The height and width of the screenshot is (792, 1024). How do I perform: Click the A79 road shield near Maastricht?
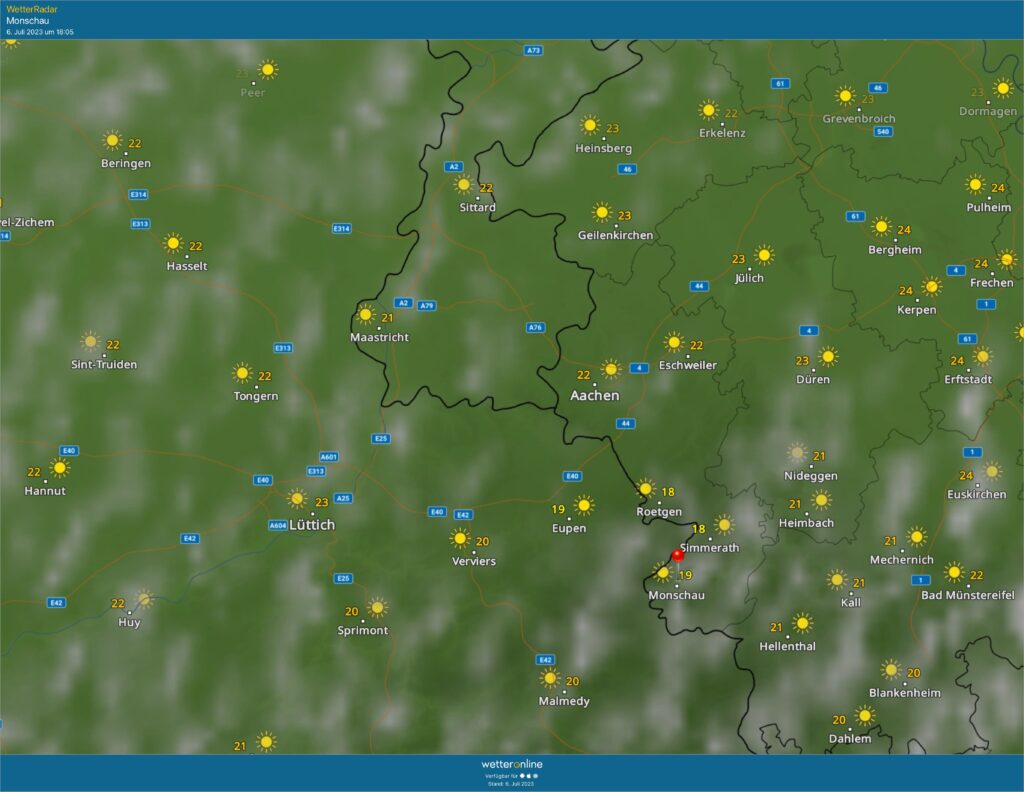427,306
